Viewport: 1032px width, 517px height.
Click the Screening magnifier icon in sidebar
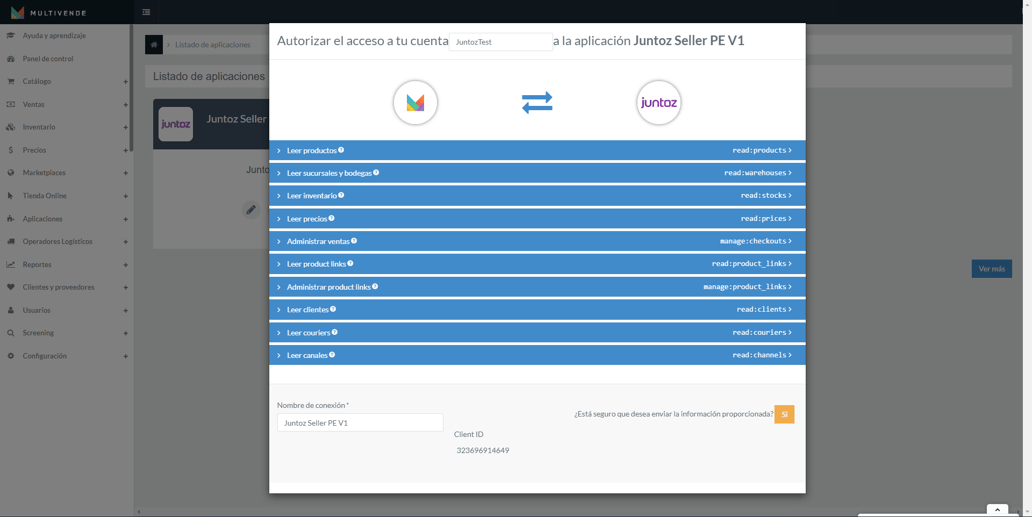click(x=11, y=333)
